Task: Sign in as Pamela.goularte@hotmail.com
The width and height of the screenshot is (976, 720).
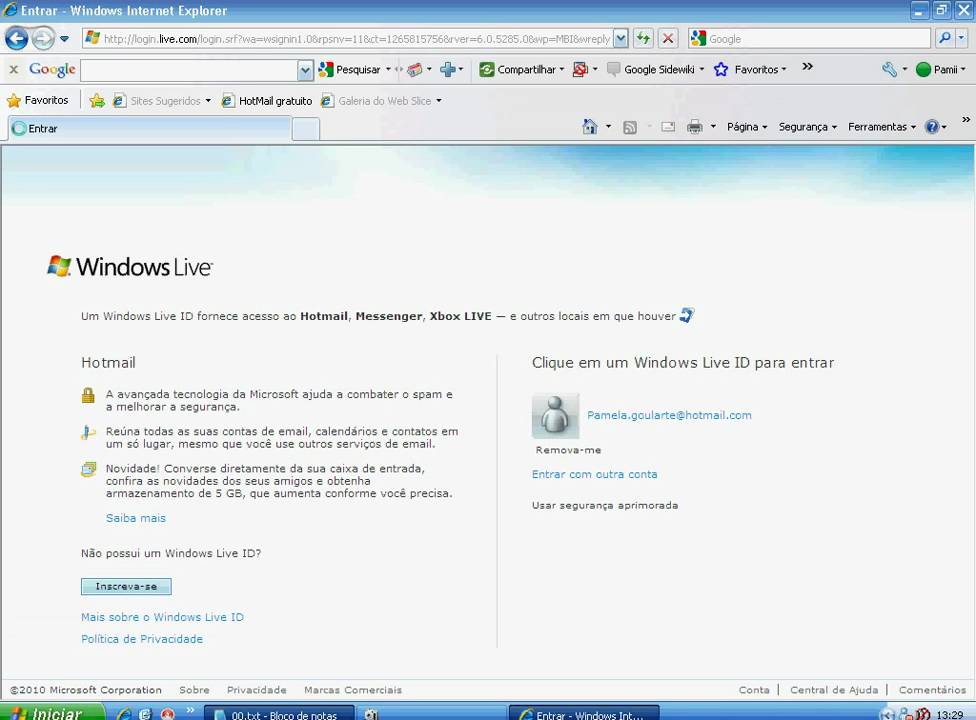Action: (x=669, y=415)
